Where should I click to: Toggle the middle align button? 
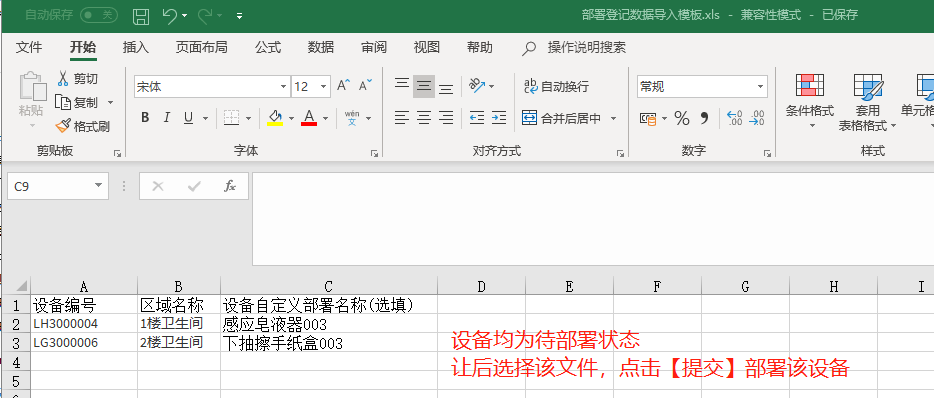click(424, 86)
